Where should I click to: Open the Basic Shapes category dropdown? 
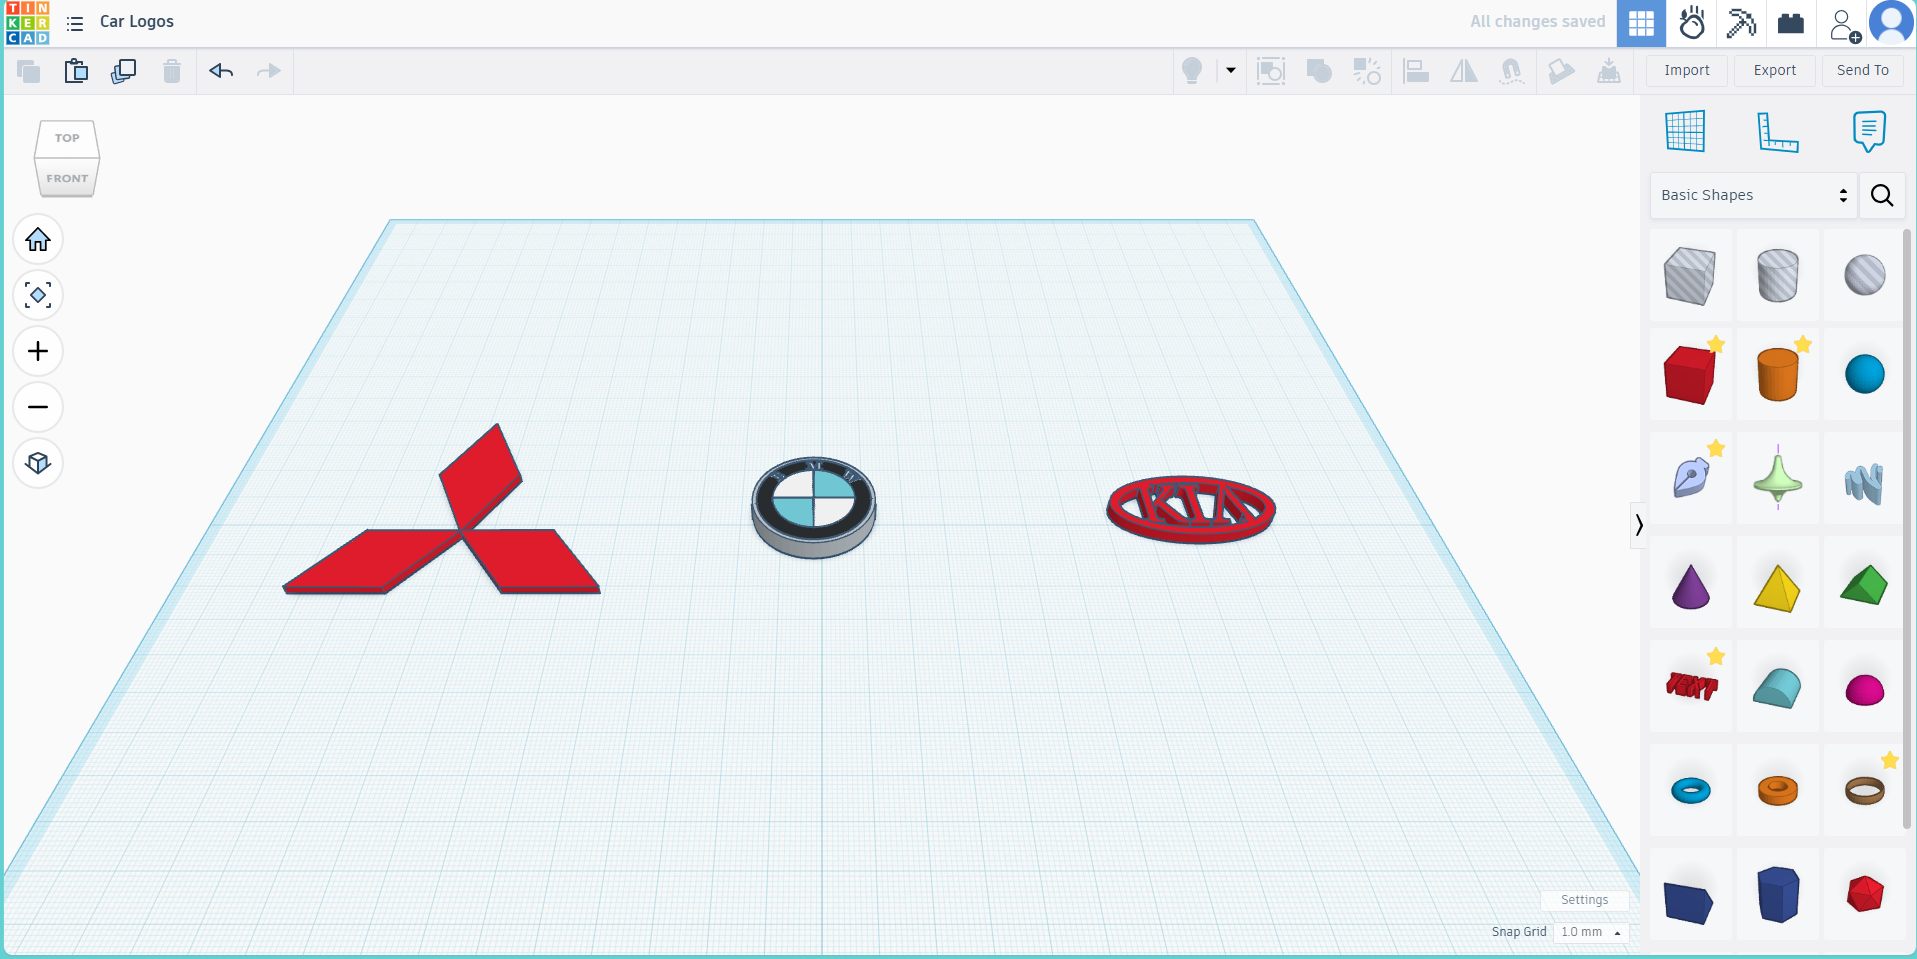point(1753,195)
